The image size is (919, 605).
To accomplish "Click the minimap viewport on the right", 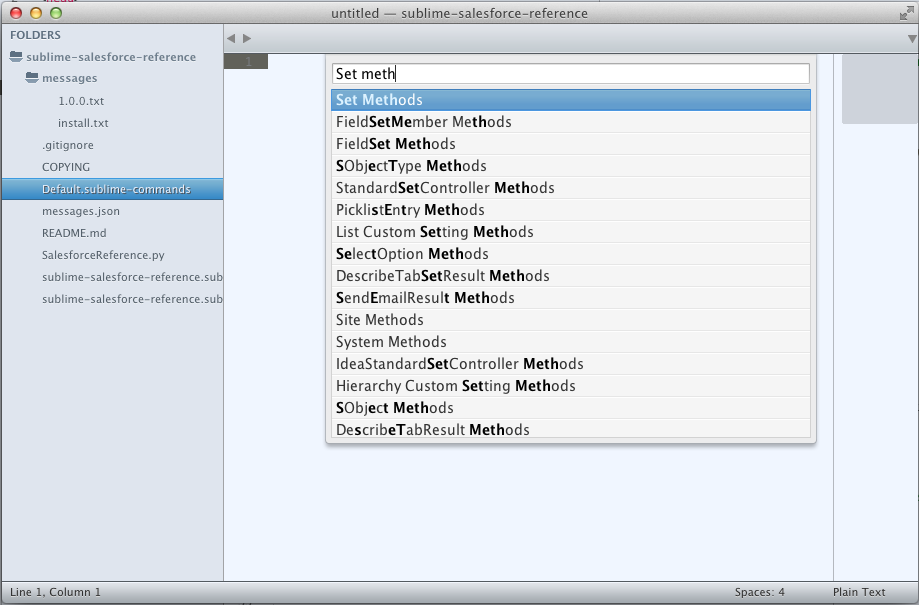I will 879,89.
